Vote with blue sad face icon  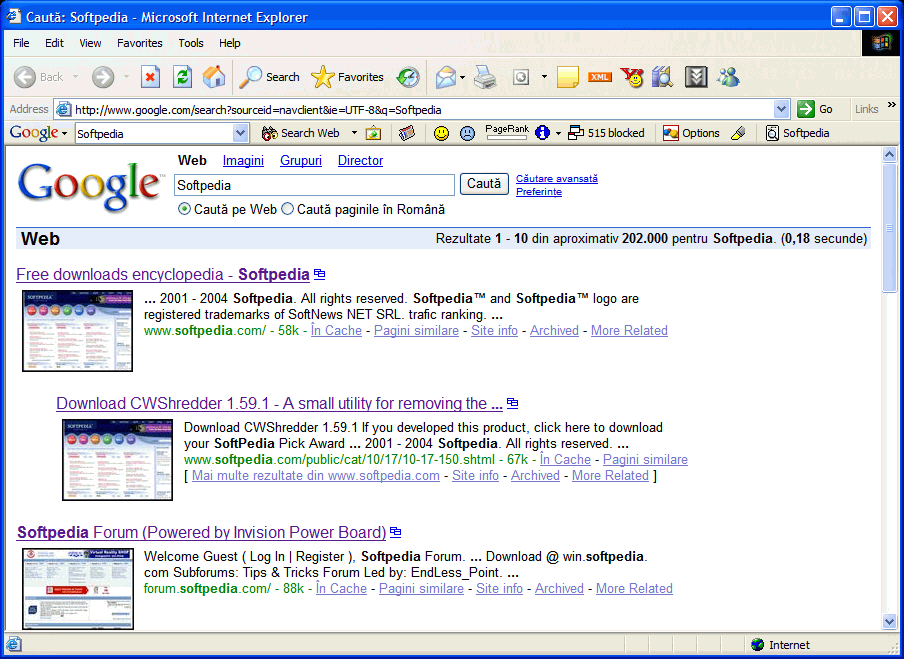467,133
